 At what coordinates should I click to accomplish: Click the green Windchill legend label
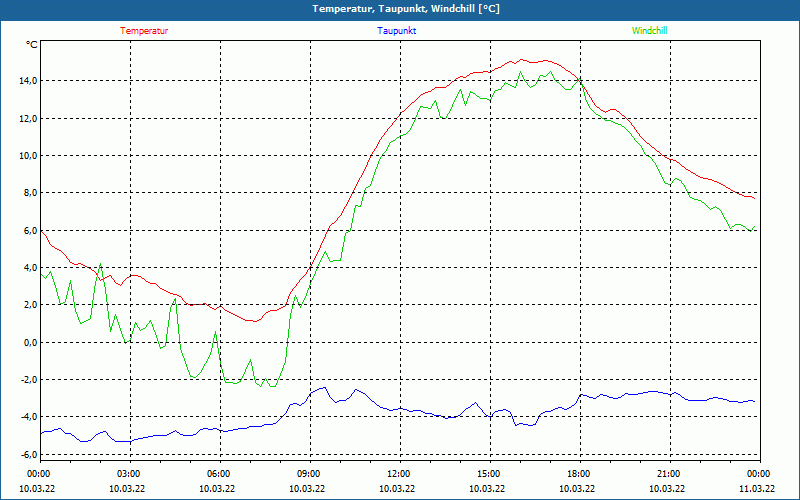649,31
